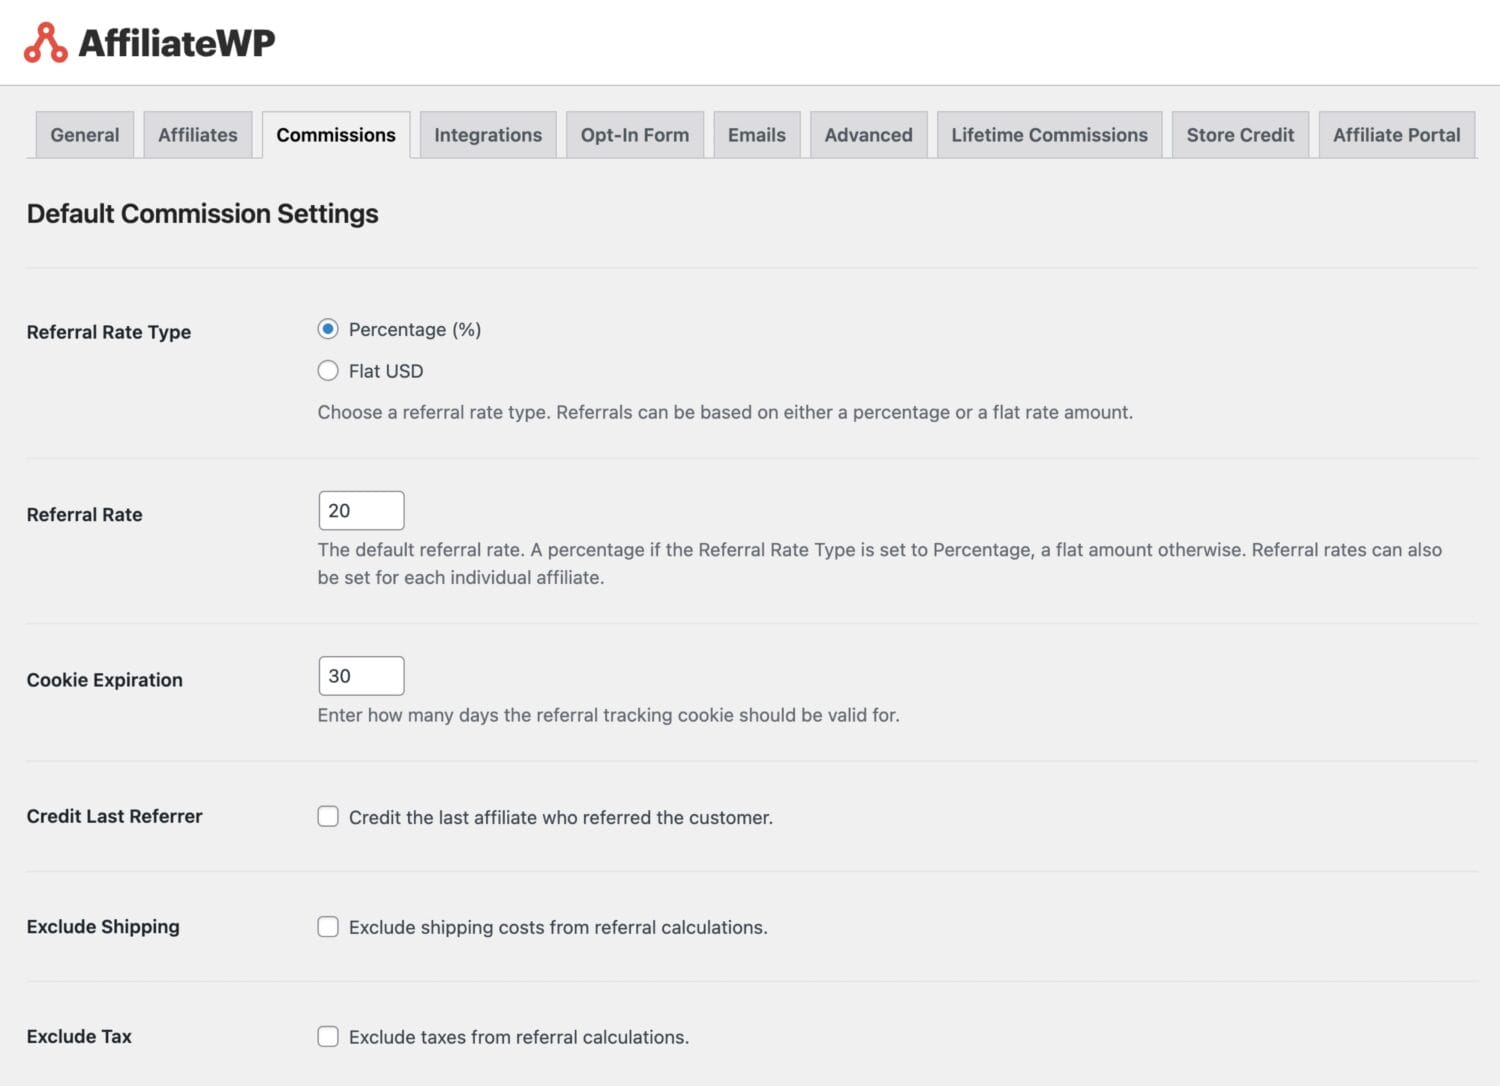Viewport: 1500px width, 1086px height.
Task: Select the Store Credit tab
Action: [x=1241, y=135]
